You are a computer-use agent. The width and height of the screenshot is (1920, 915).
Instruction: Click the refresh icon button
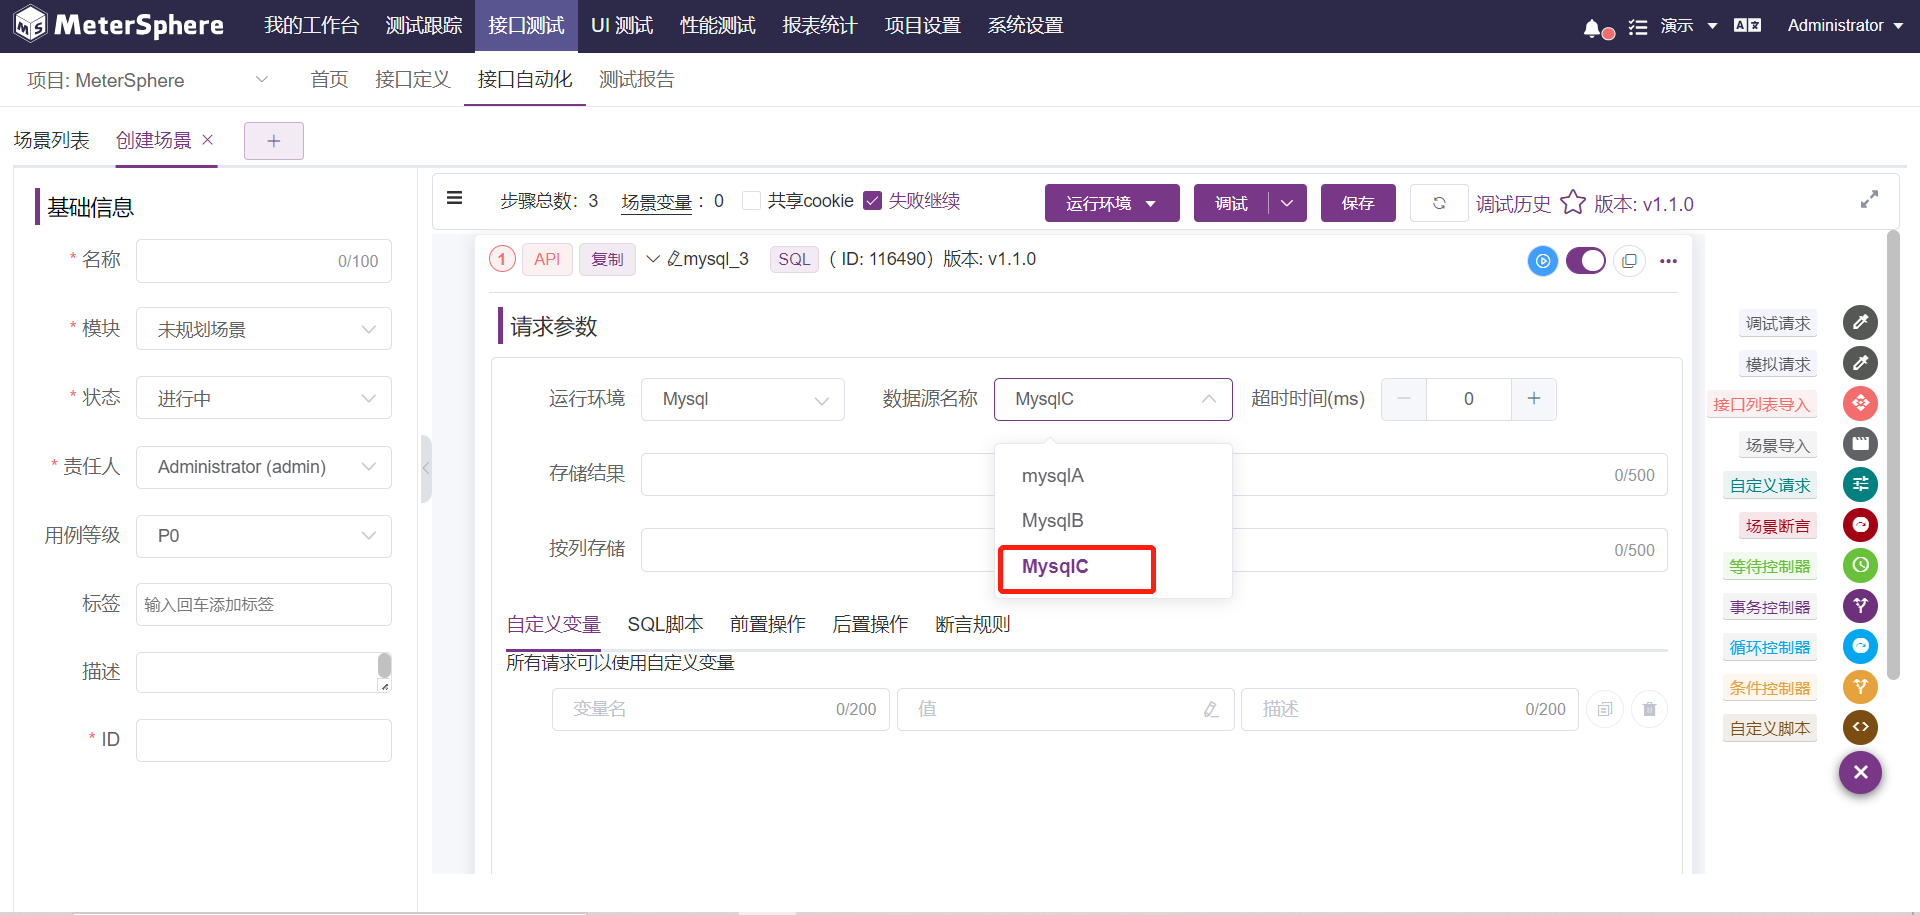coord(1439,203)
